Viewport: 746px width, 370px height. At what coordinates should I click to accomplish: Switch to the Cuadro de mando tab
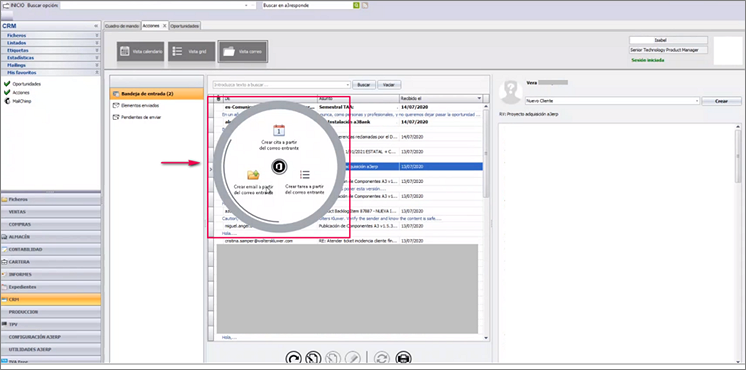pyautogui.click(x=121, y=26)
